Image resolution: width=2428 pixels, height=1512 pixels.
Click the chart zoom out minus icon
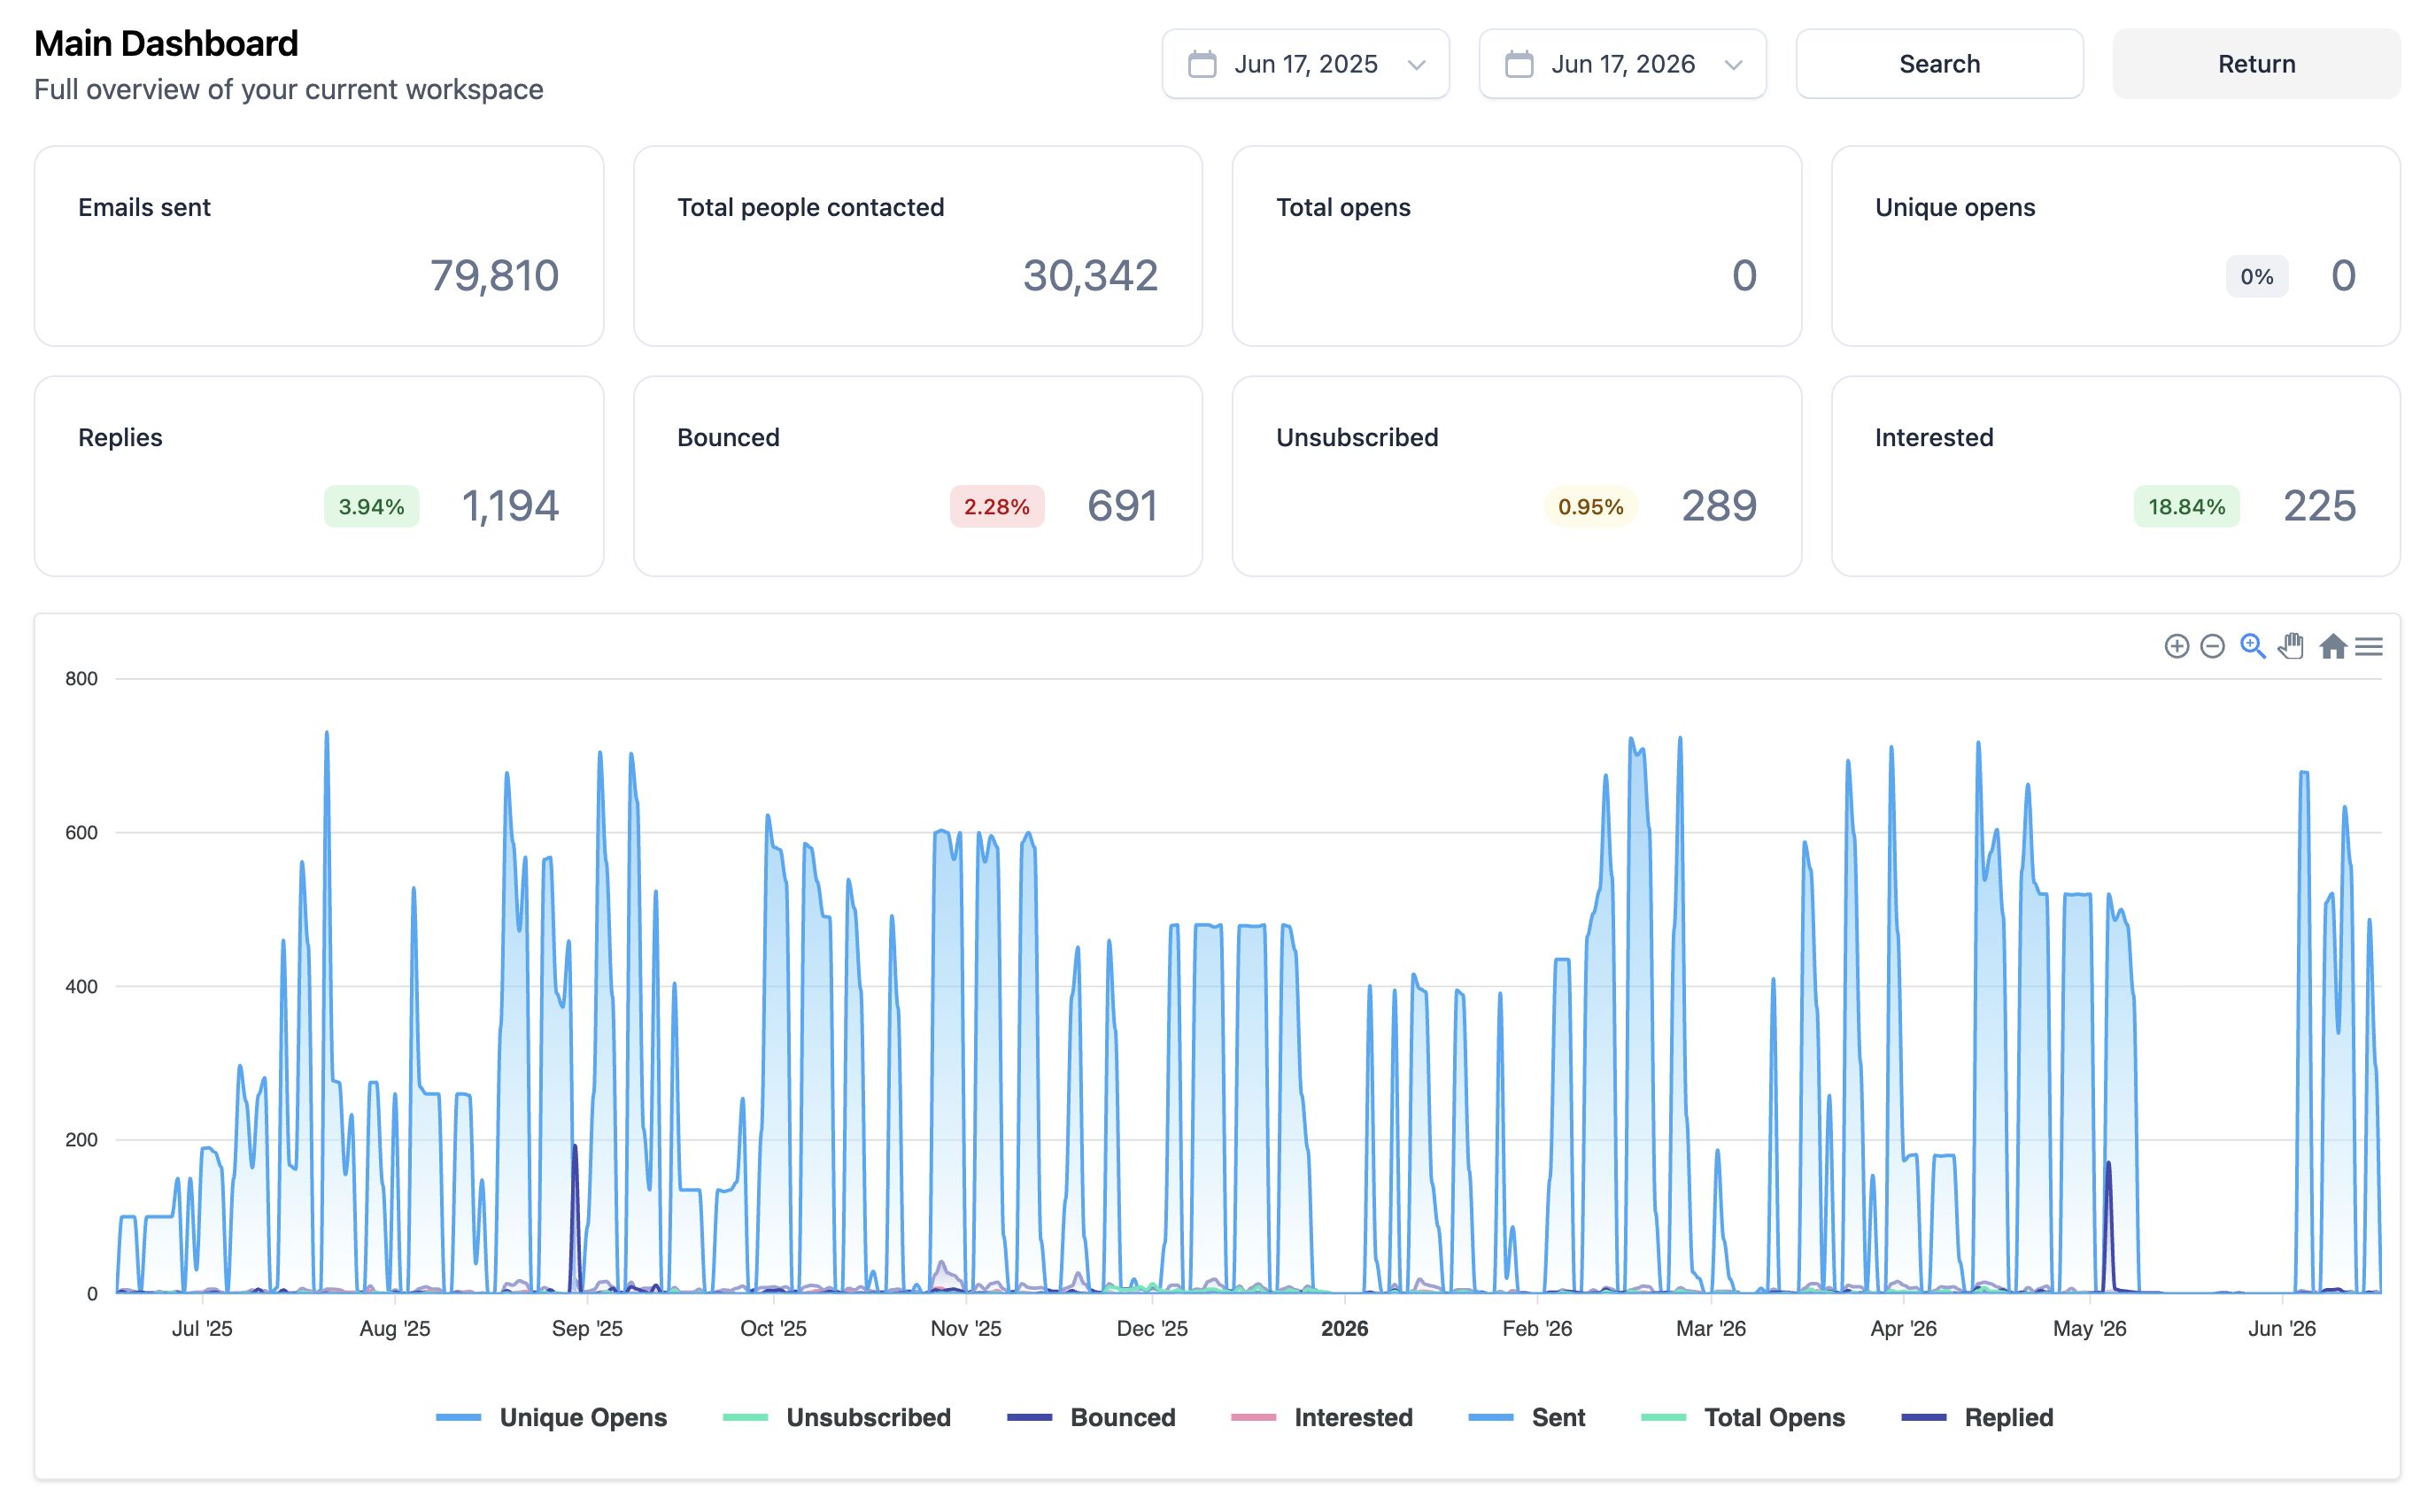pos(2212,646)
